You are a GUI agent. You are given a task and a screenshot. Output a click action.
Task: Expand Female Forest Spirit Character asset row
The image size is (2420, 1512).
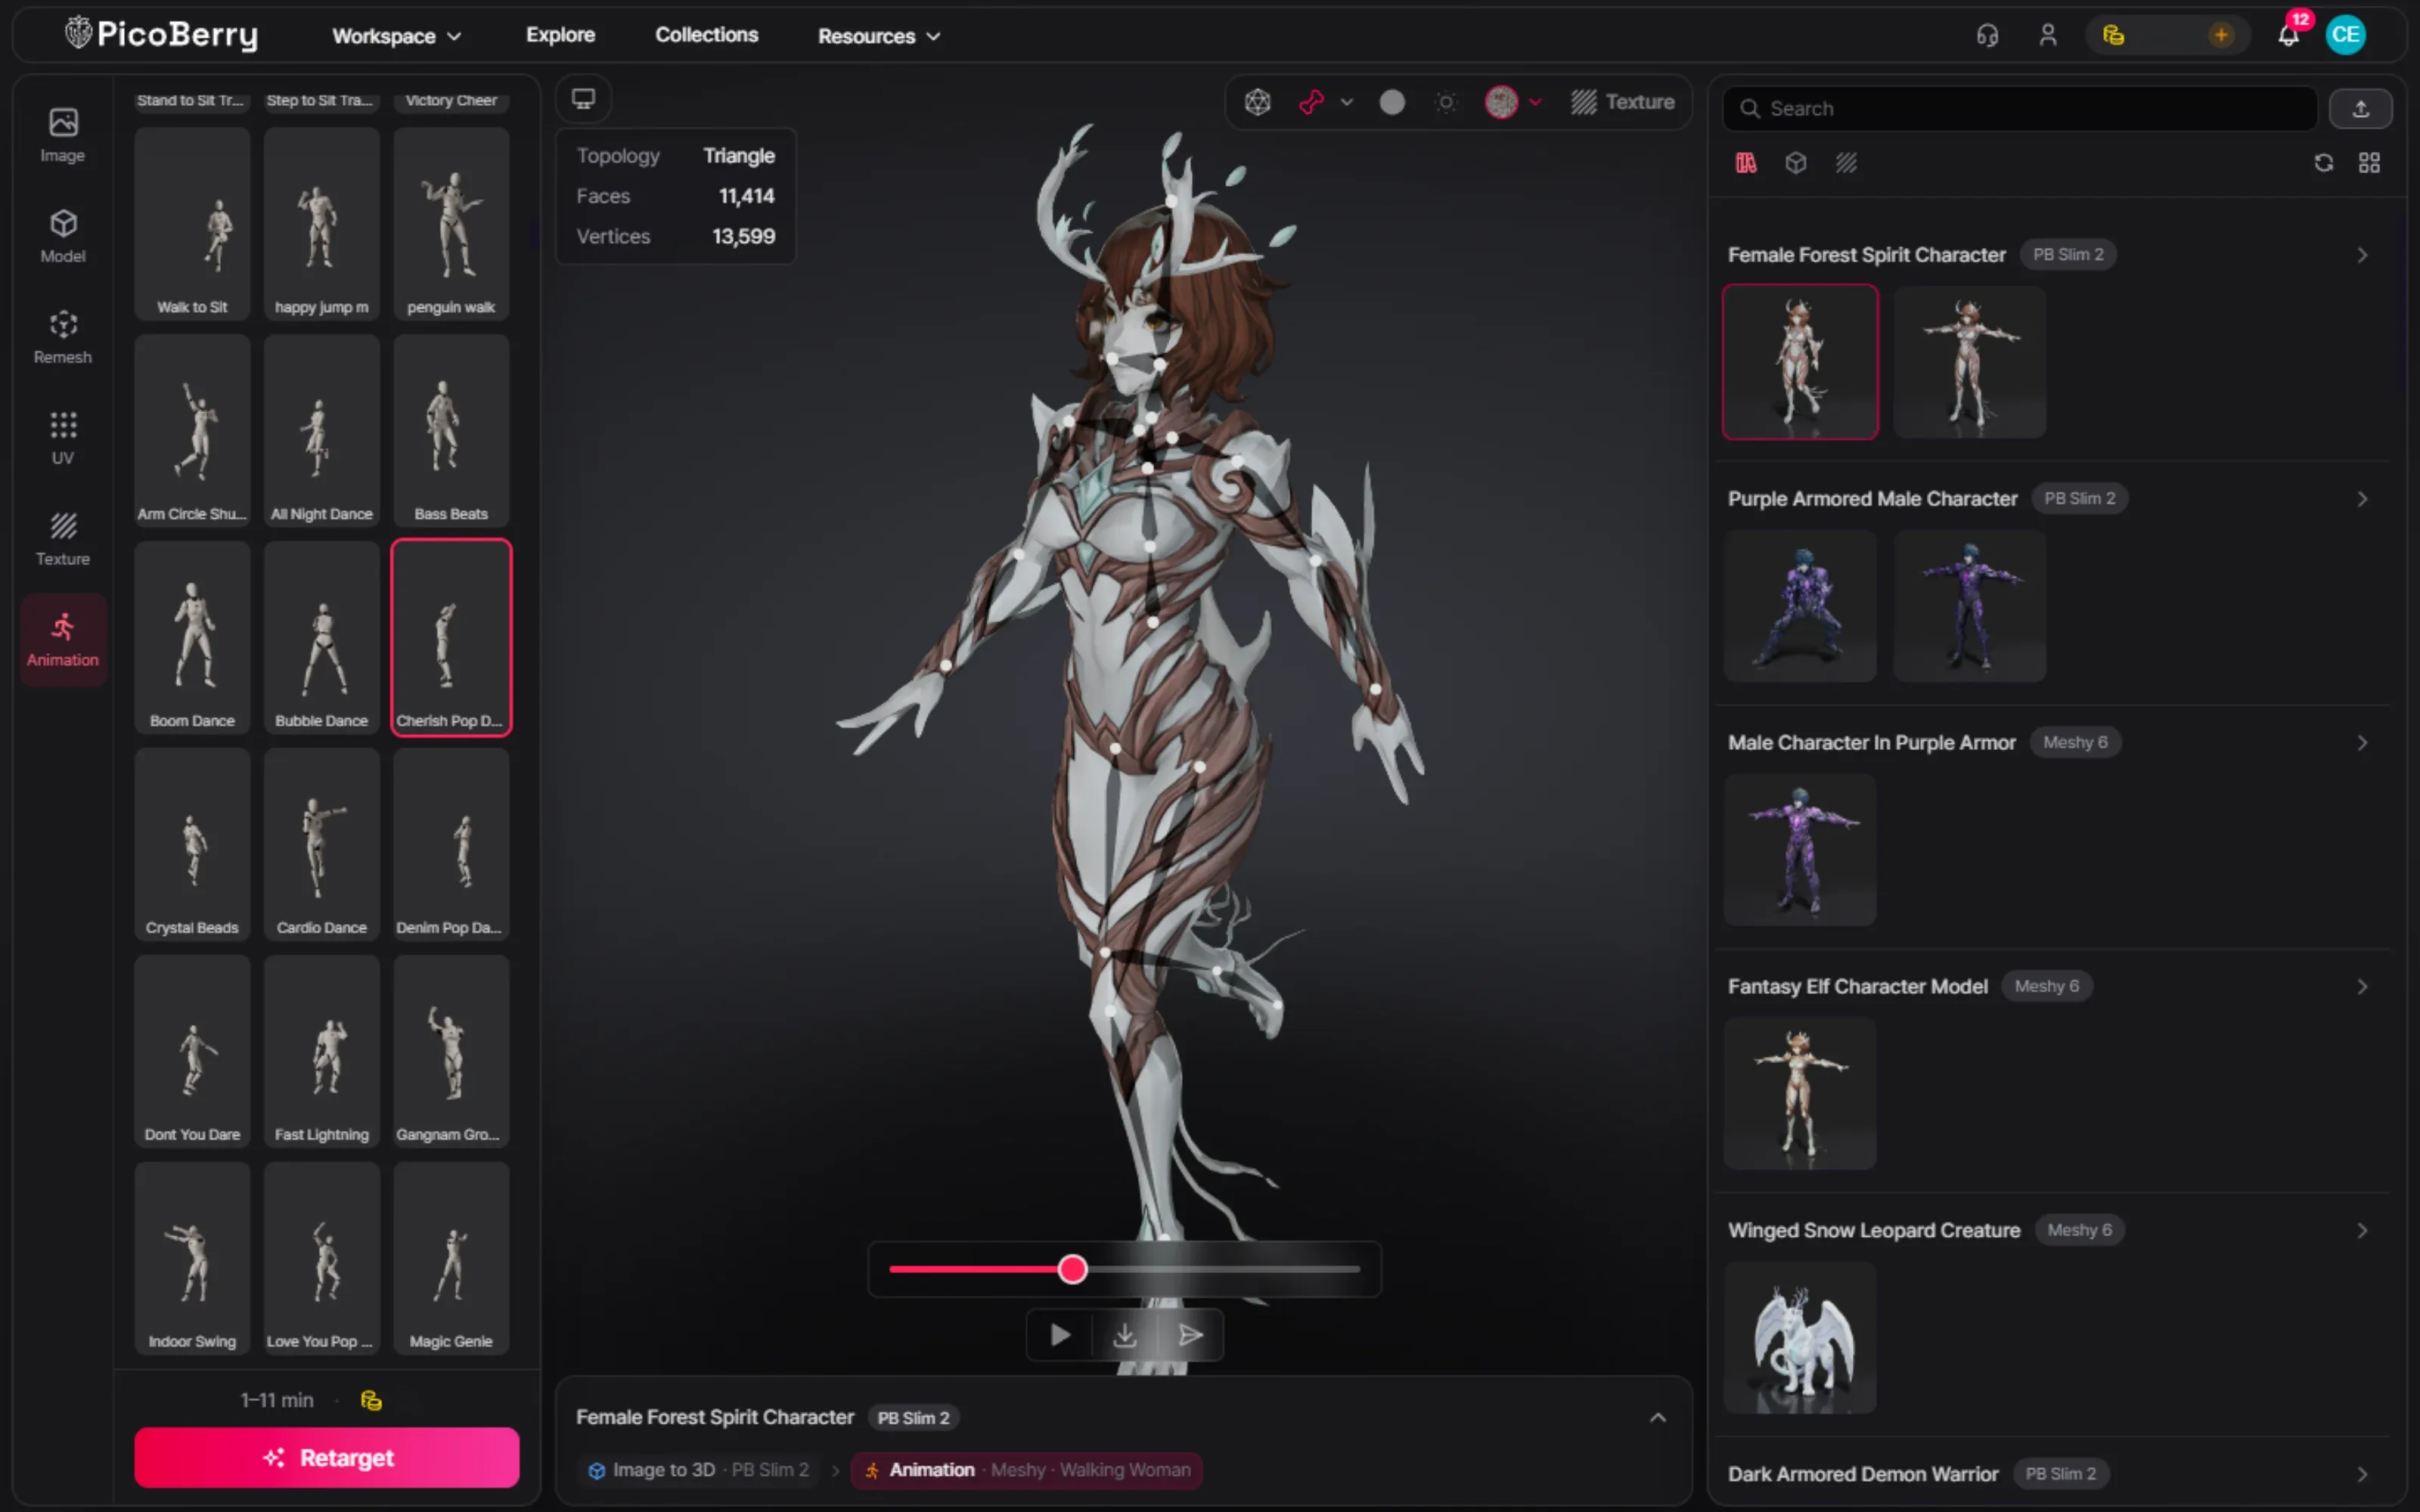click(2362, 255)
